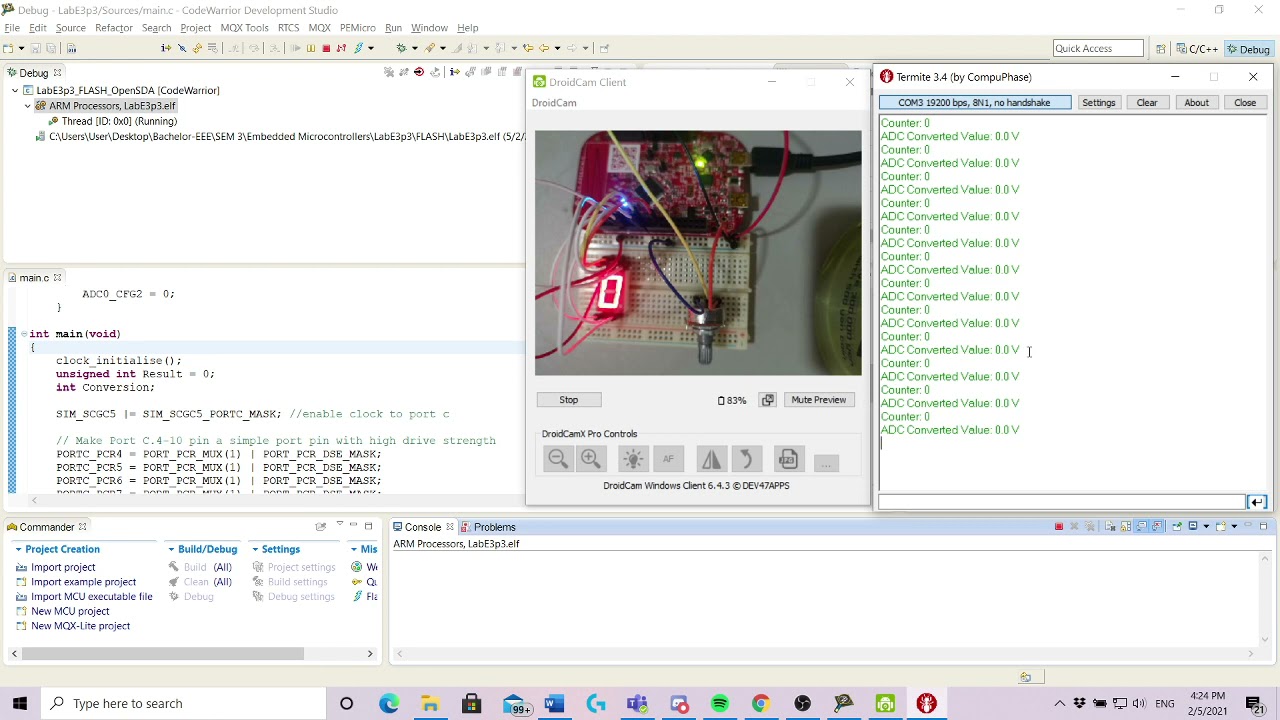The height and width of the screenshot is (720, 1280).
Task: Open Termite Settings
Action: [x=1098, y=102]
